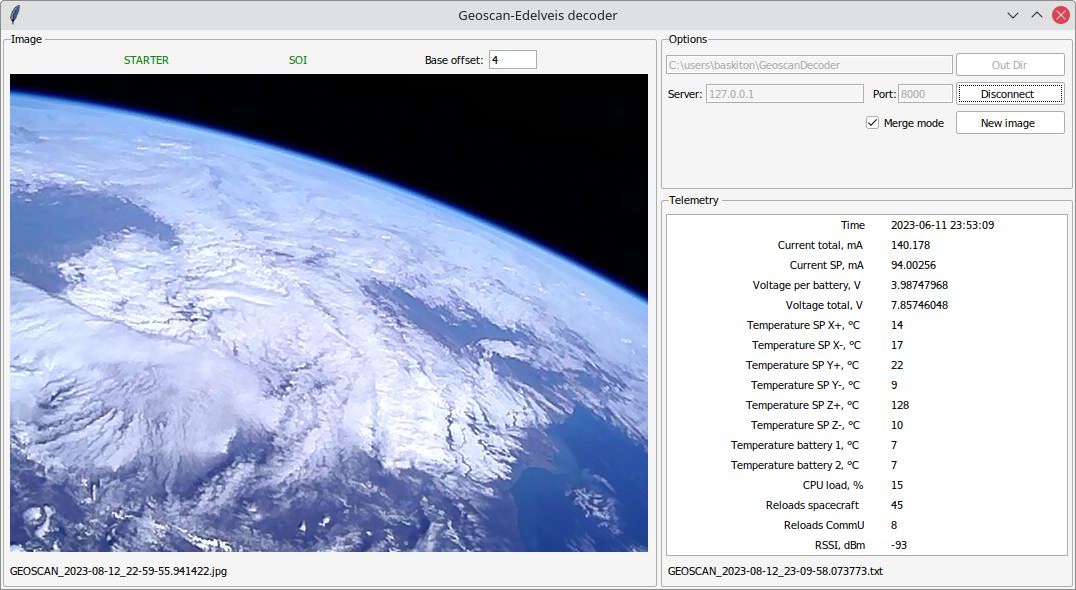The image size is (1076, 590).
Task: Click the Reloads CommU label
Action: 824,525
